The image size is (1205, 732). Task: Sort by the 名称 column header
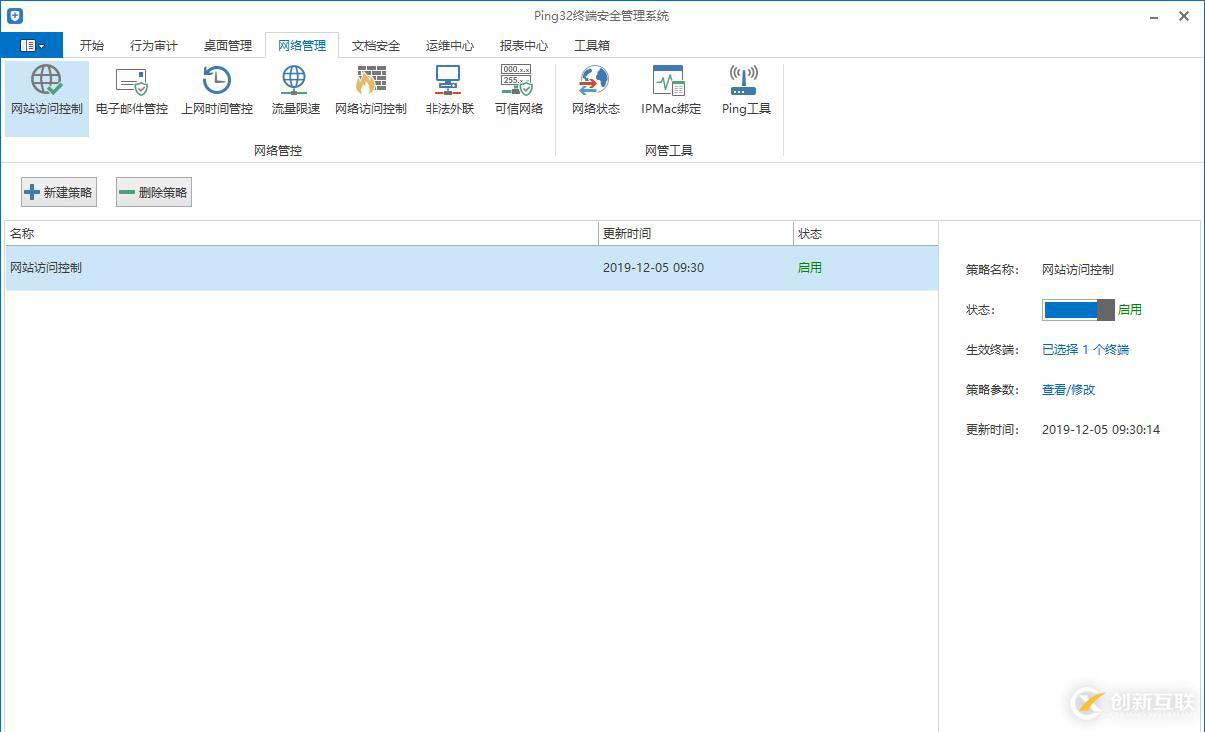coord(301,233)
